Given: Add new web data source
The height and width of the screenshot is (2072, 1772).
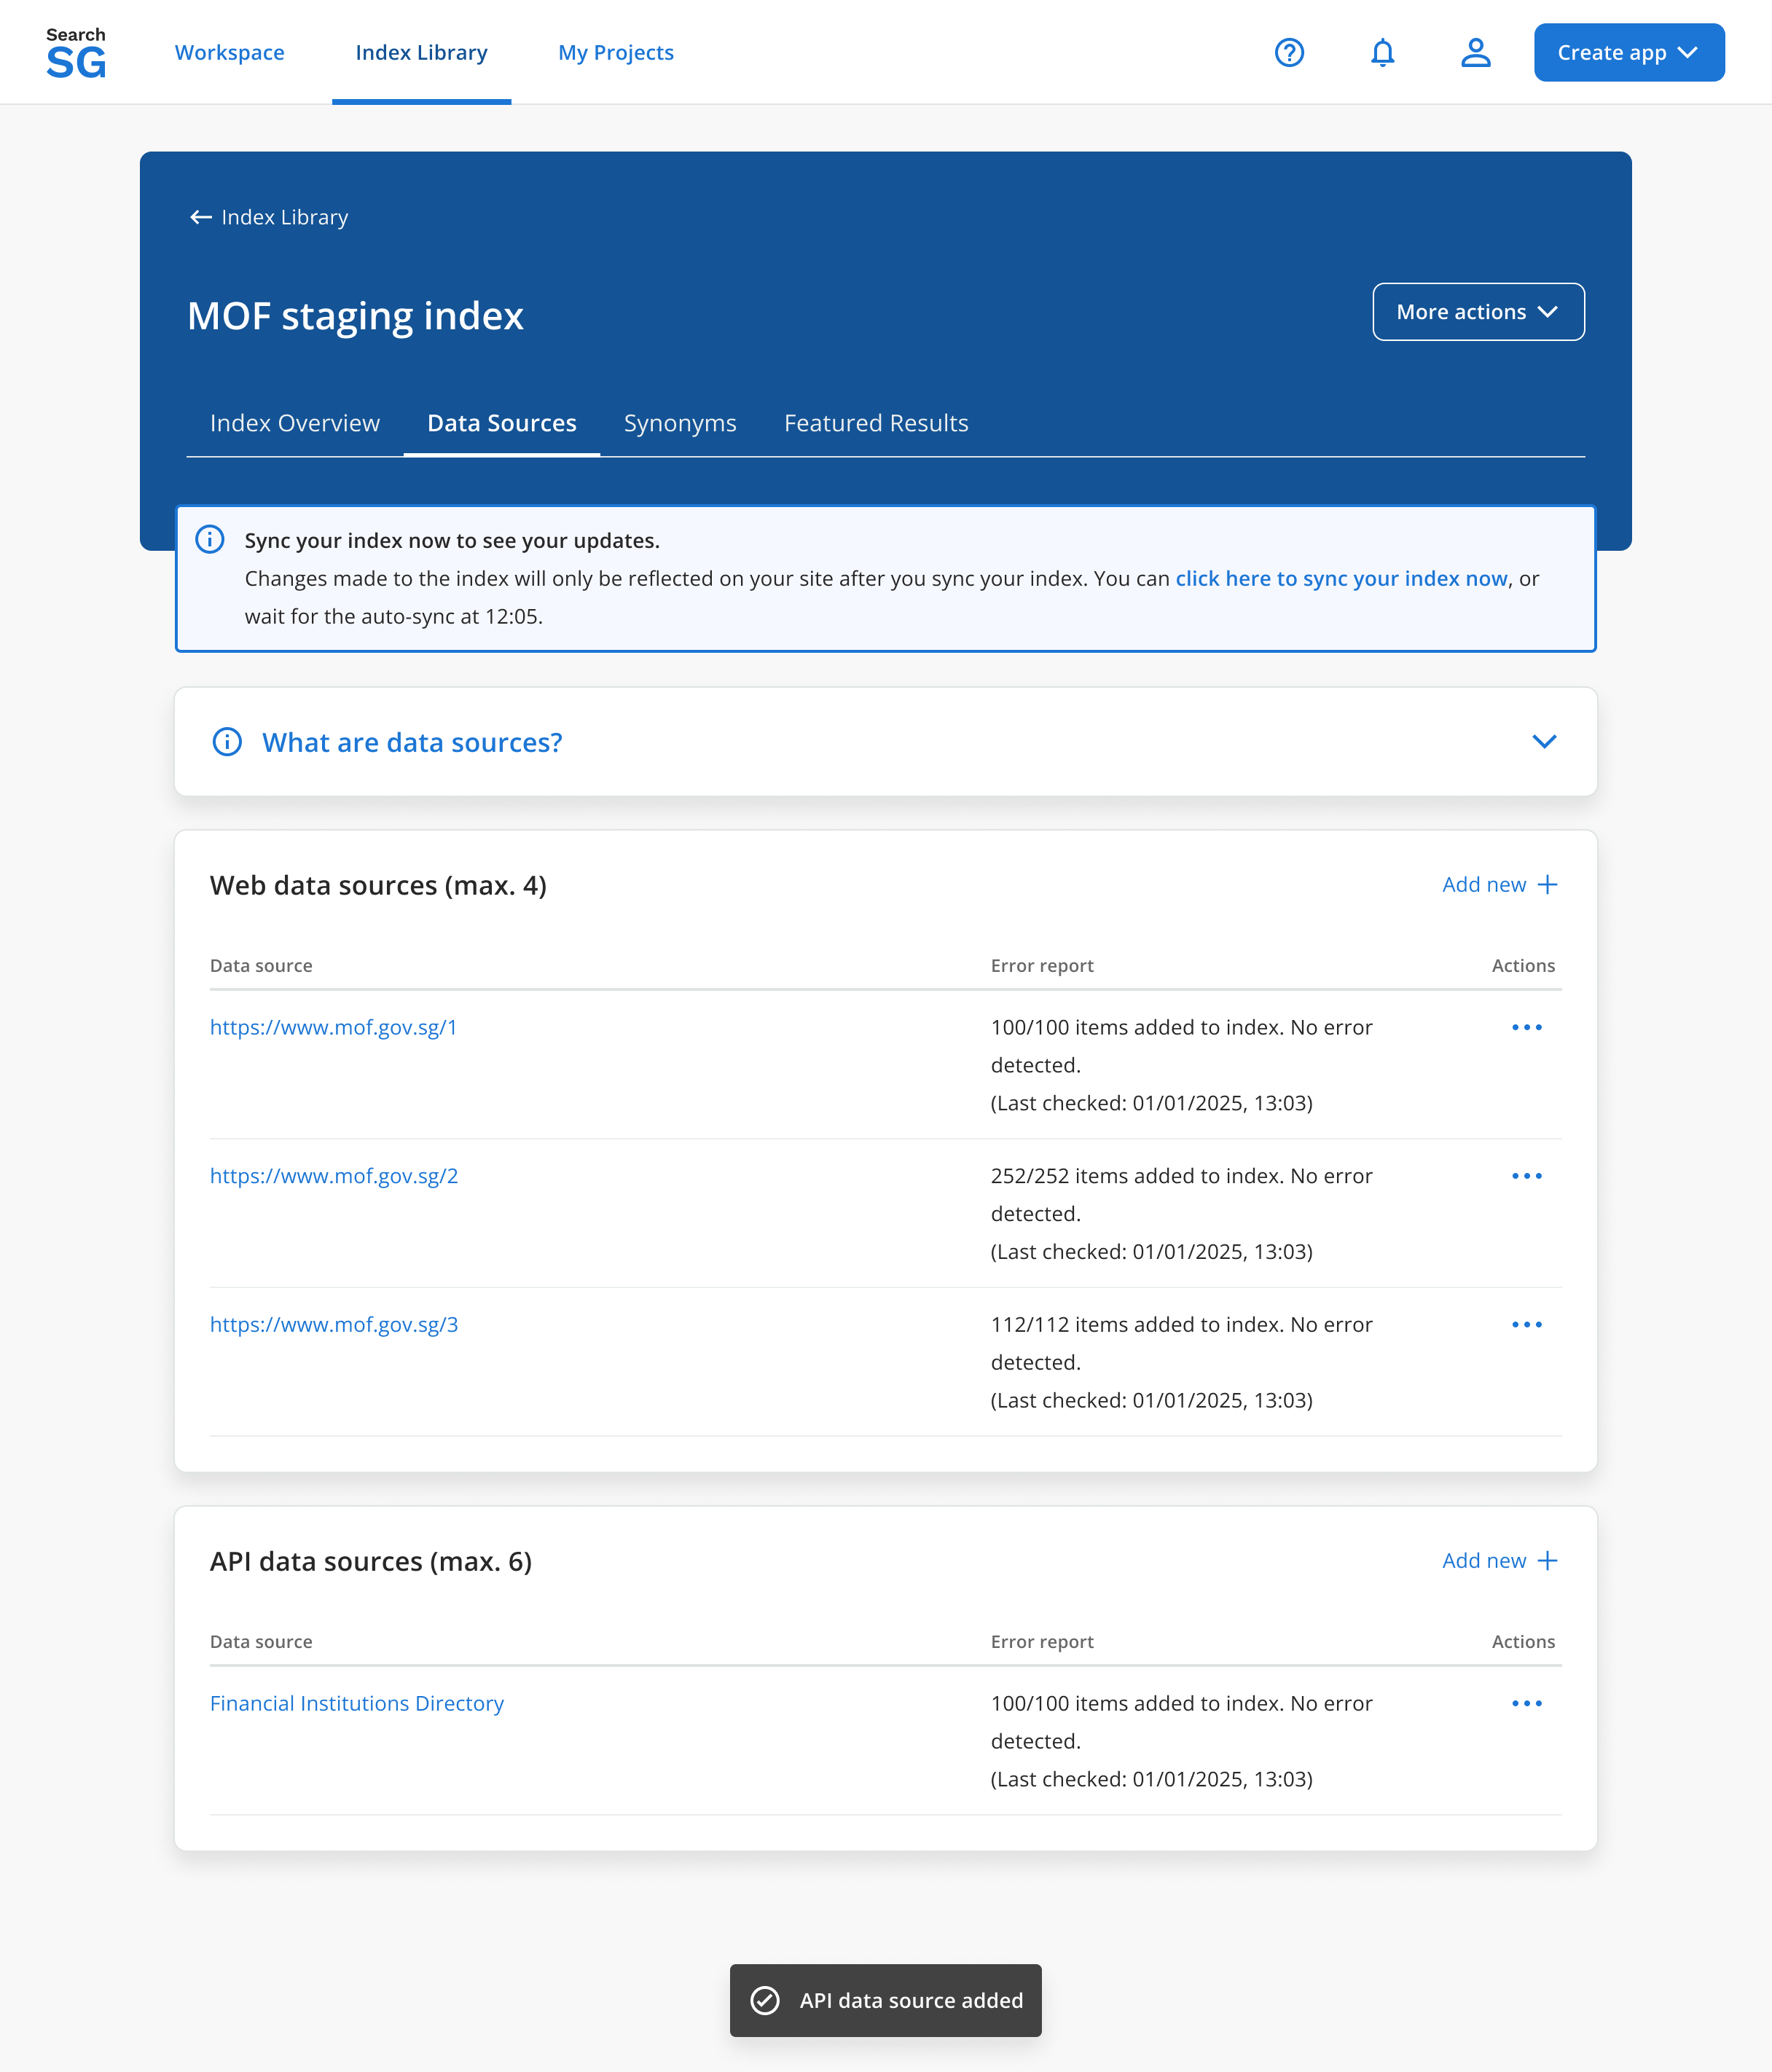Looking at the screenshot, I should click(x=1499, y=884).
